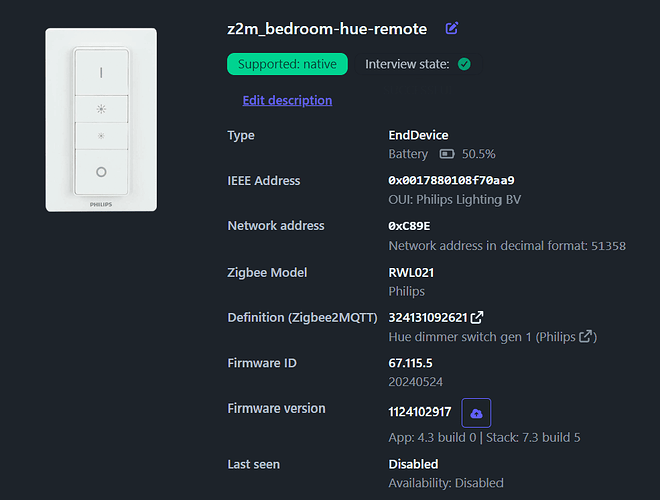Screen dimensions: 660x500
Task: Click firmware version number 1124102917
Action: (420, 412)
